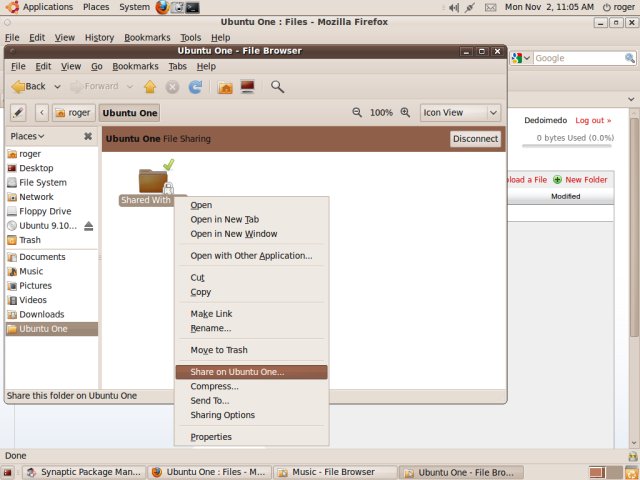Viewport: 640px width, 480px height.
Task: Click the Back button in File Browser
Action: (x=29, y=87)
